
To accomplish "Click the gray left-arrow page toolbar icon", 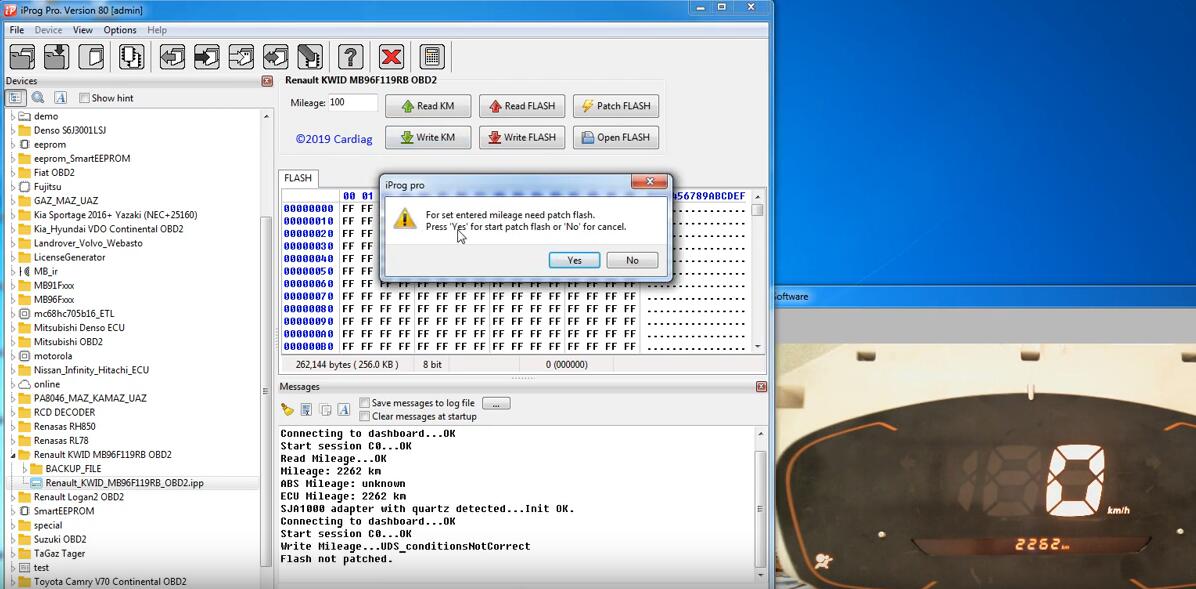I will [x=172, y=57].
